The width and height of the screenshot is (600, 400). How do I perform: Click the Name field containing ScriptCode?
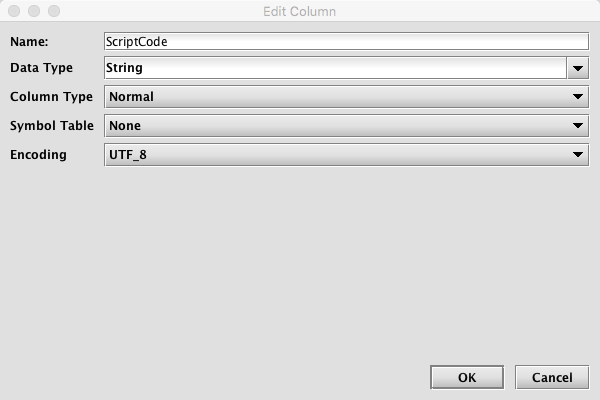[346, 41]
